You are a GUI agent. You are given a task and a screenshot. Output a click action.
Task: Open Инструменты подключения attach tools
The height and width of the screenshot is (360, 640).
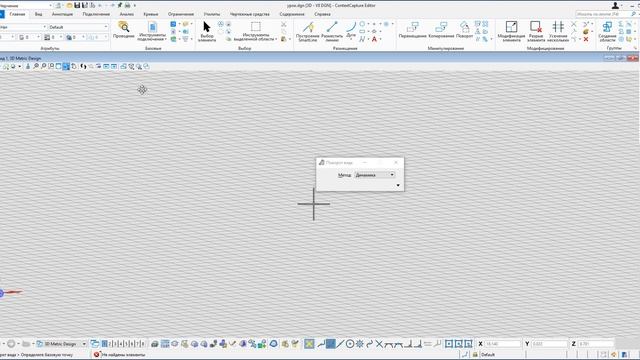pos(152,31)
